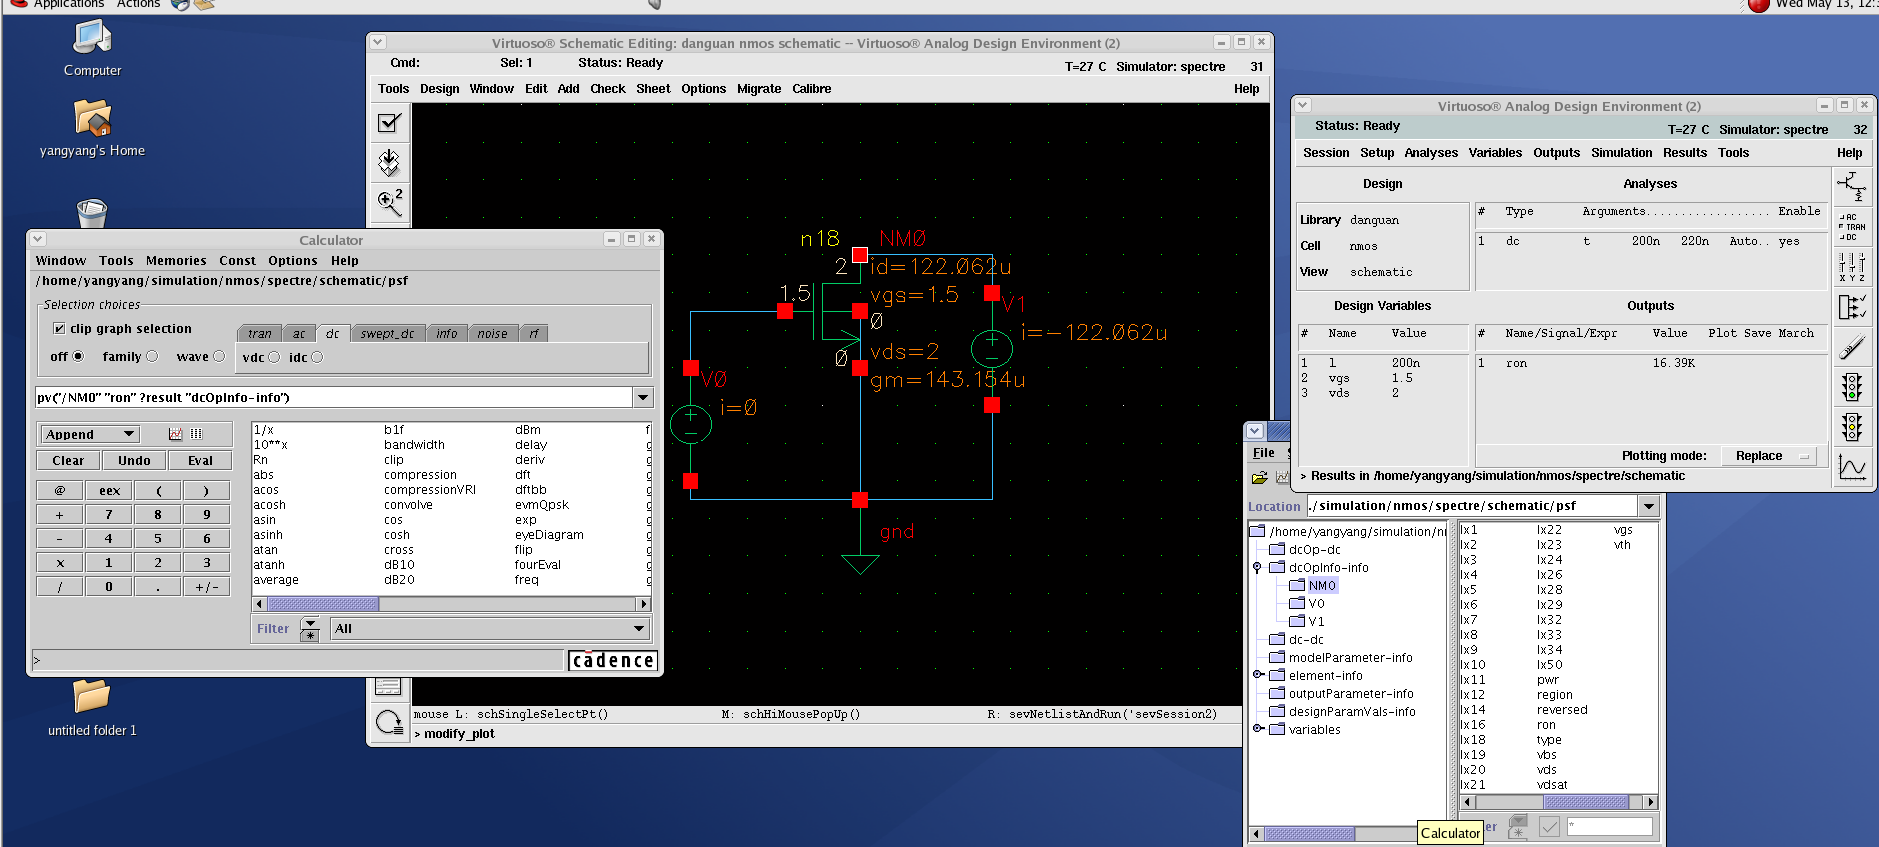
Task: Open the untitled folder 1 desktop icon
Action: 92,707
